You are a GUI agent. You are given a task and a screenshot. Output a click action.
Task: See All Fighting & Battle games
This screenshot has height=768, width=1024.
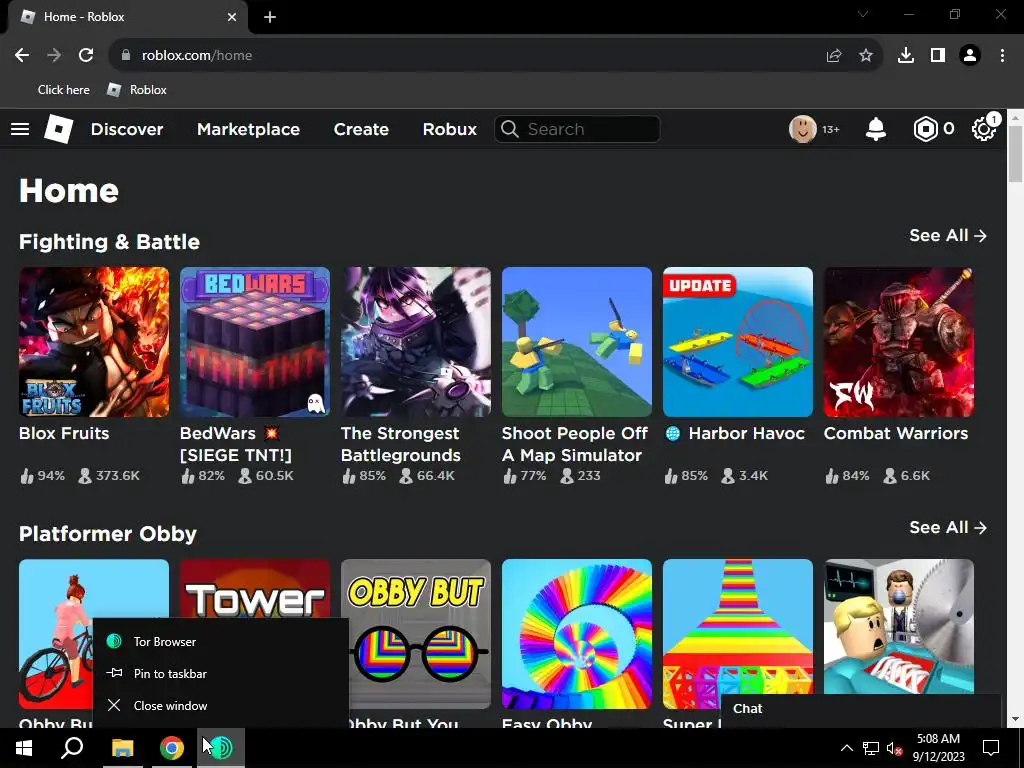coord(948,236)
